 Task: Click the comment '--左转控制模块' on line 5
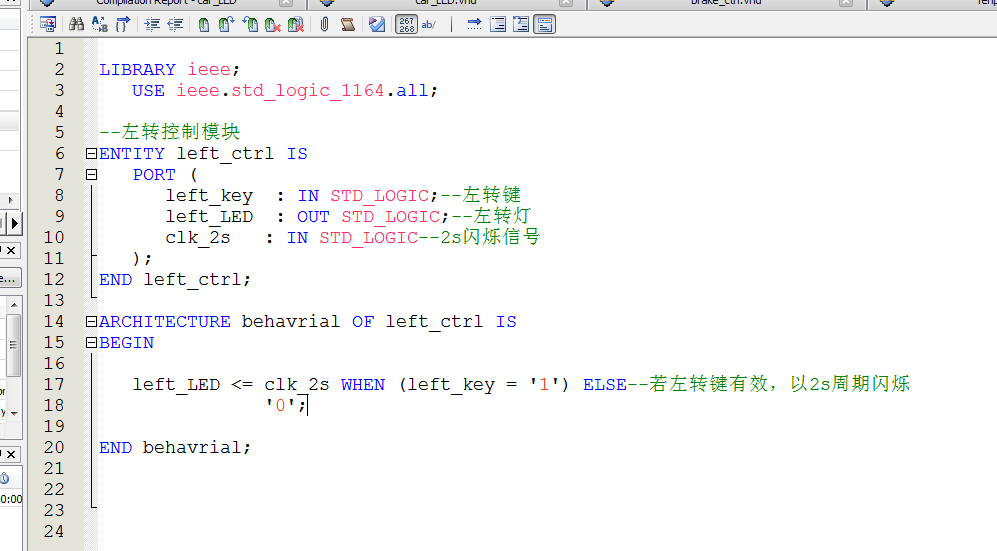point(169,132)
